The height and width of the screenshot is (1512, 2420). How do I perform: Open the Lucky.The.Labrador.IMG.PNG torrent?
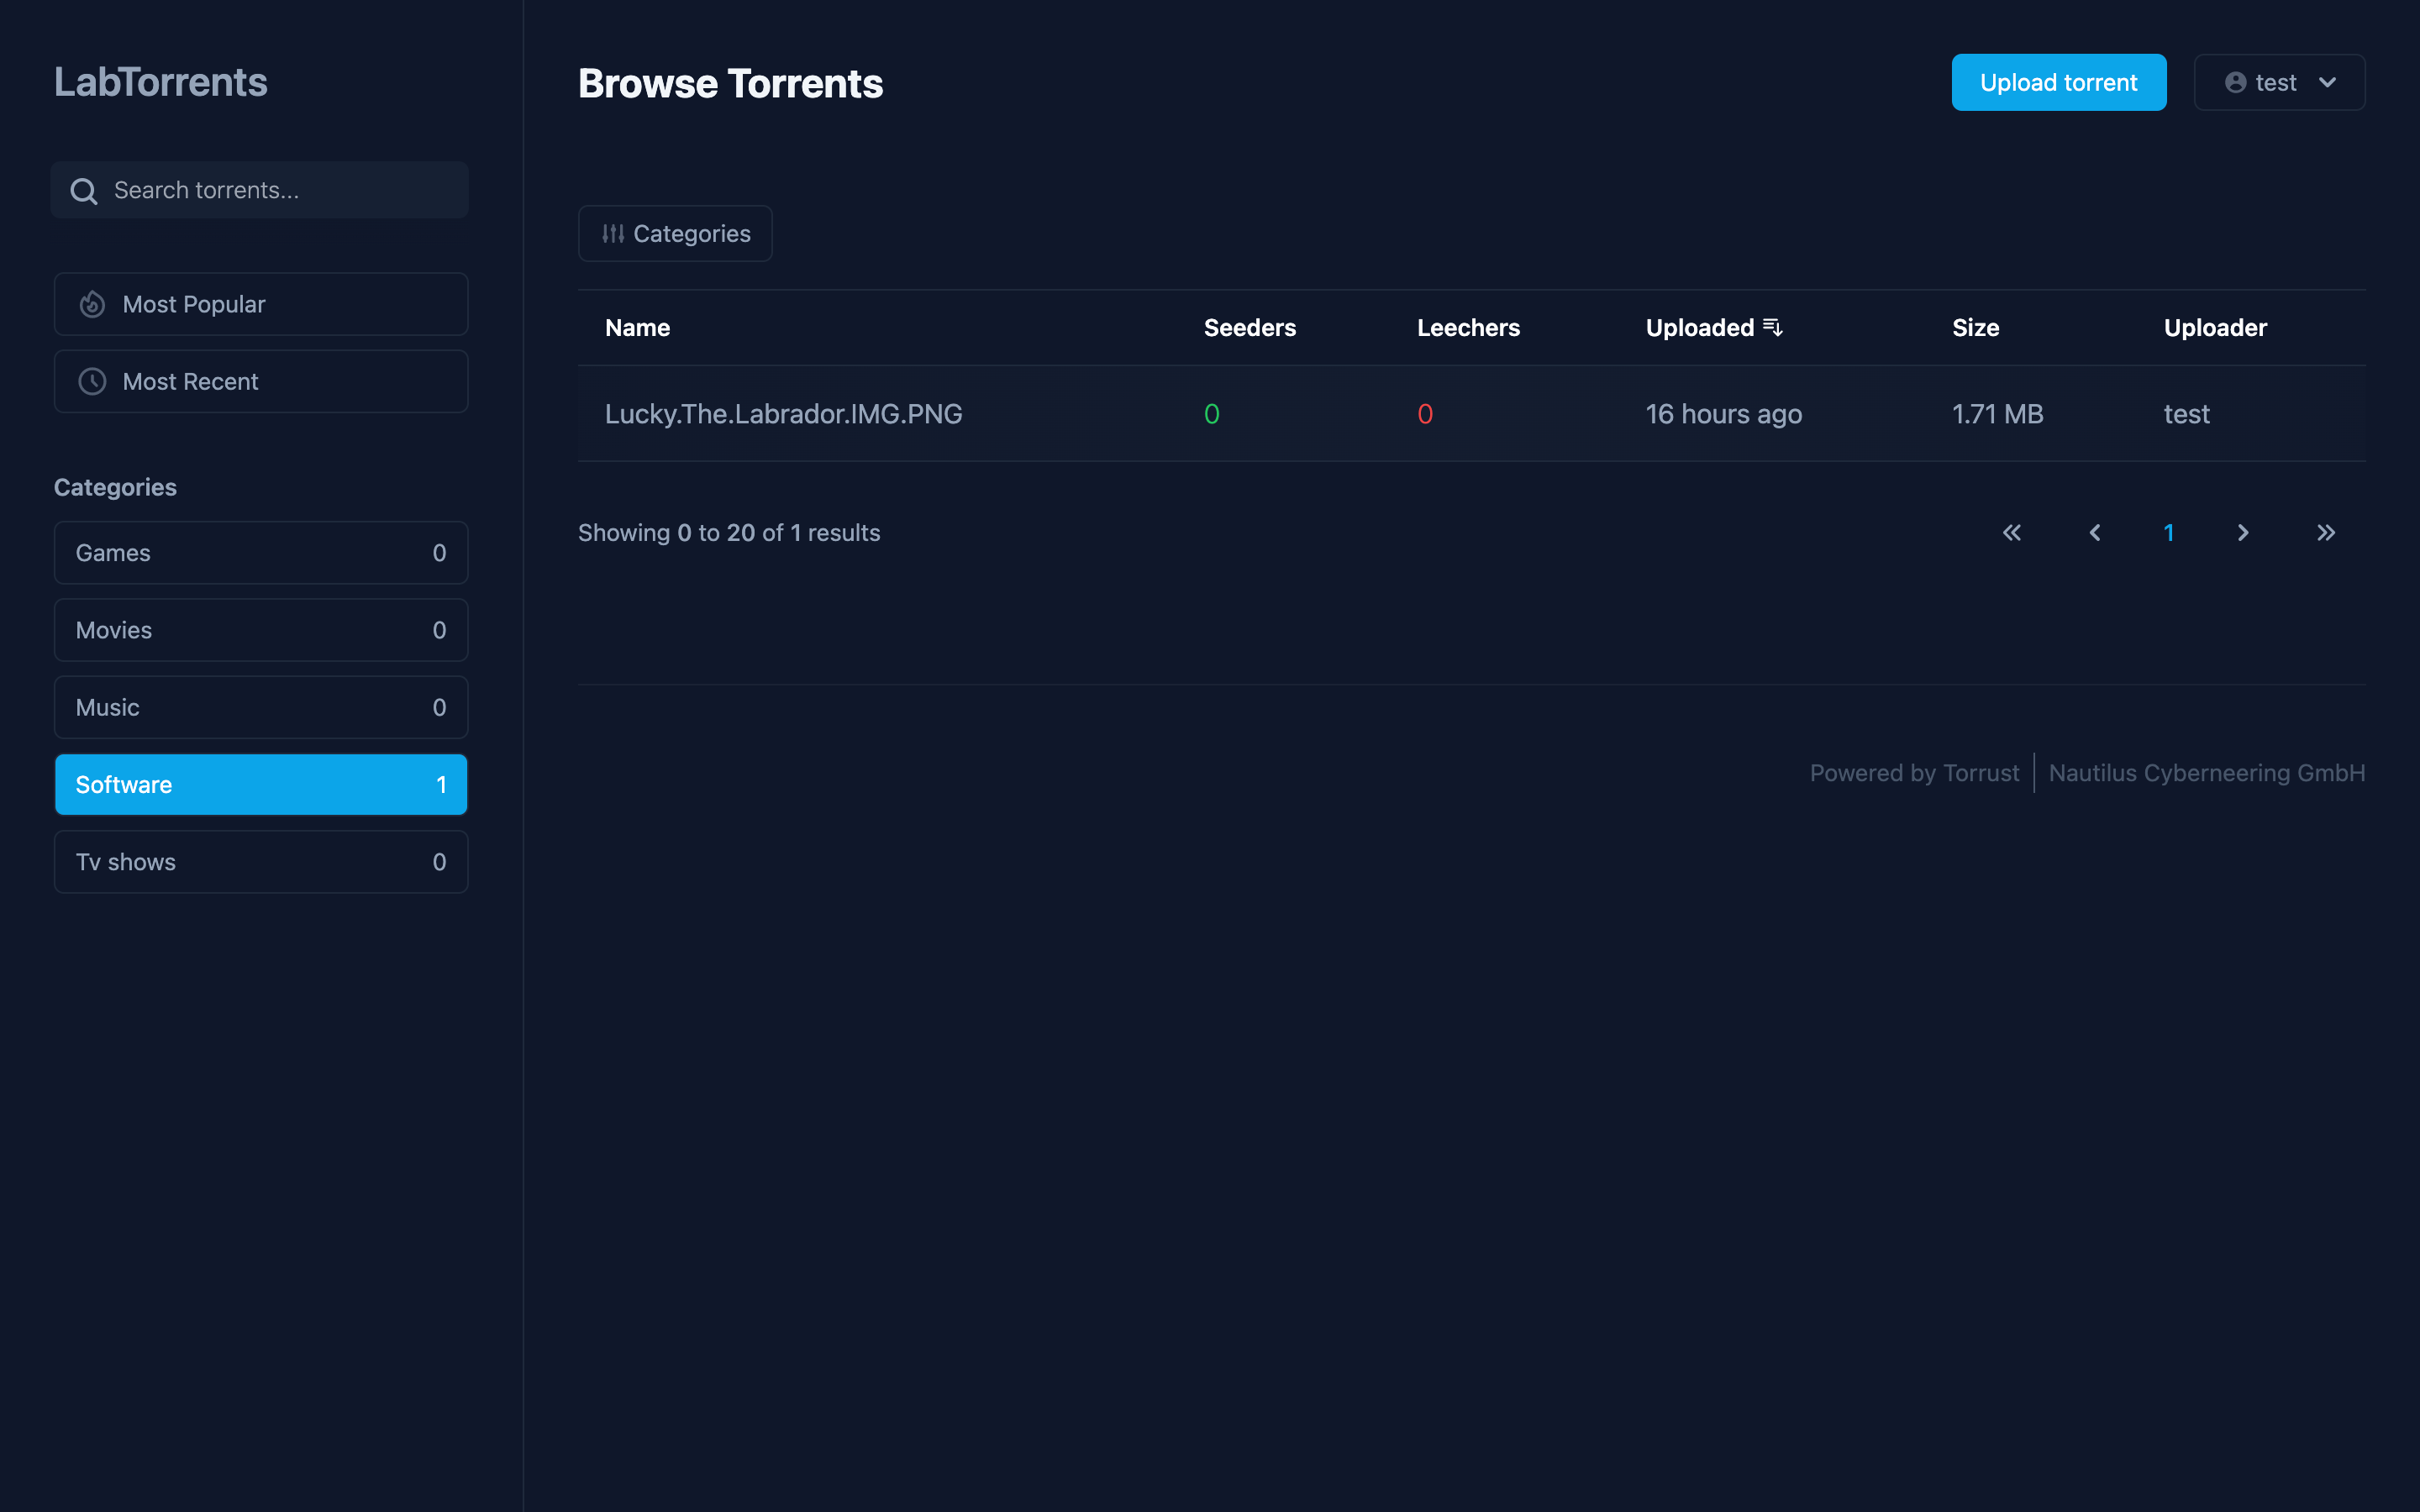[783, 414]
